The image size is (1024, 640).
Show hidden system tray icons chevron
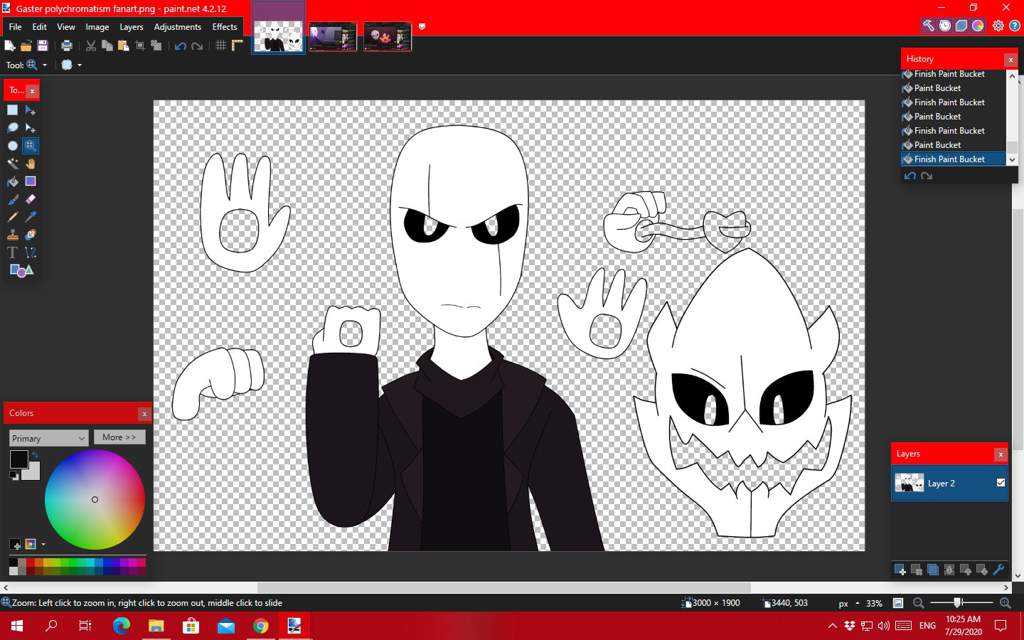[832, 626]
